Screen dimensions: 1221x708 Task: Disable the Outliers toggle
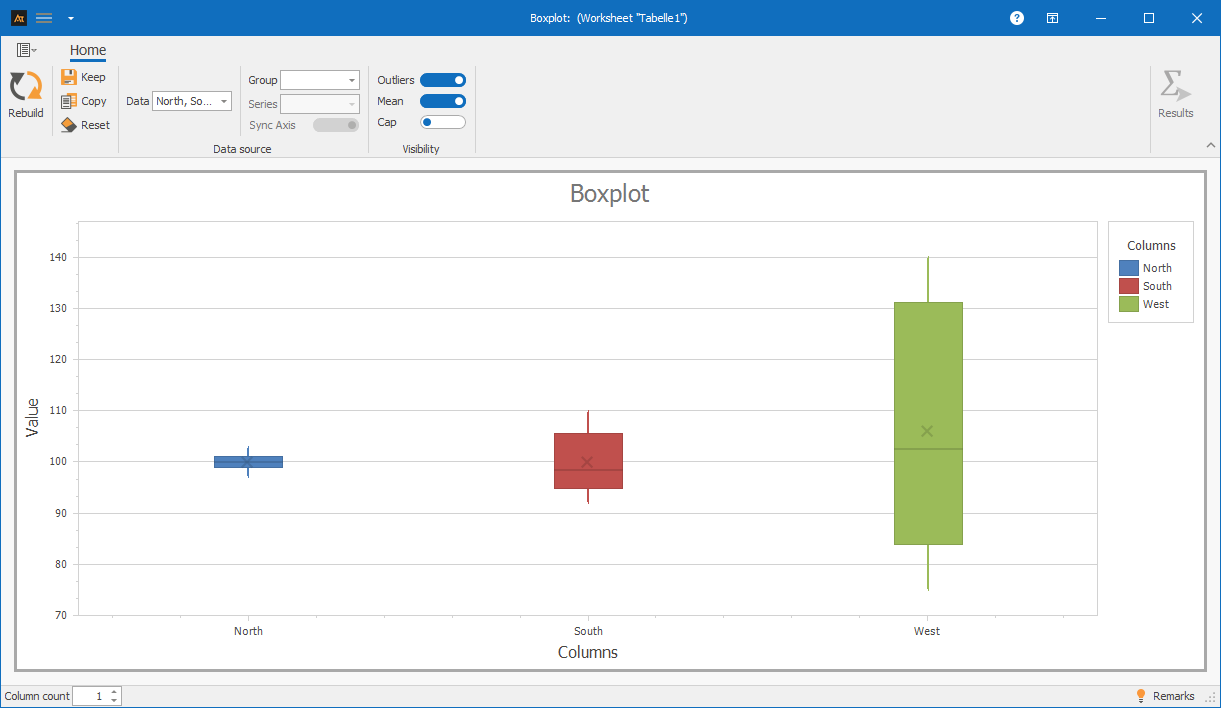(x=443, y=80)
